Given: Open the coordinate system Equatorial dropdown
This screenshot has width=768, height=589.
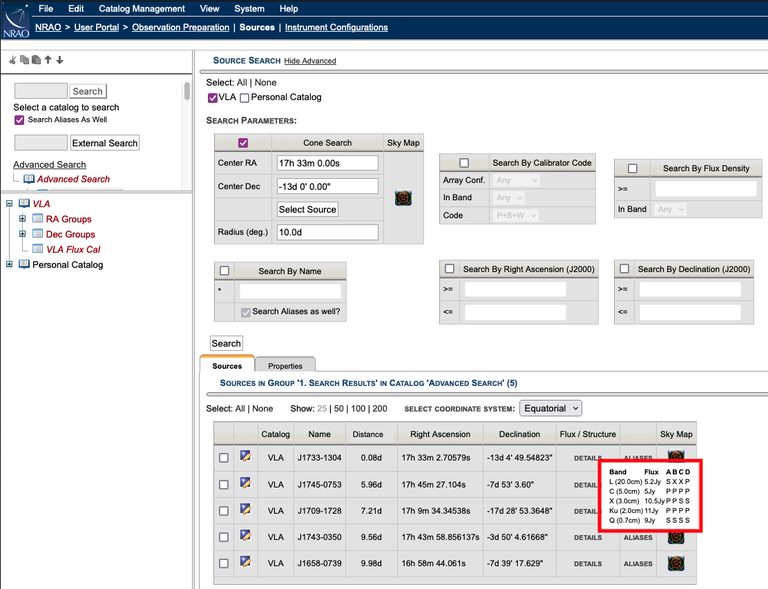Looking at the screenshot, I should point(550,408).
